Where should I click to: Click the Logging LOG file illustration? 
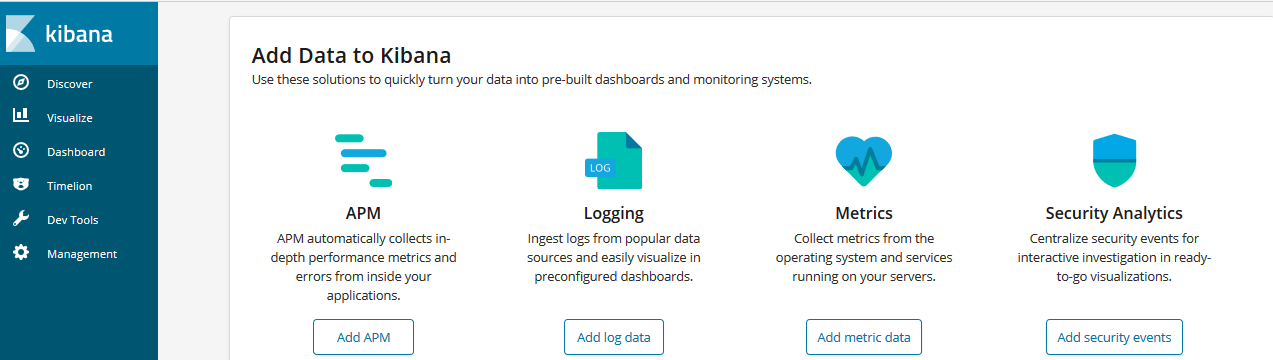613,160
